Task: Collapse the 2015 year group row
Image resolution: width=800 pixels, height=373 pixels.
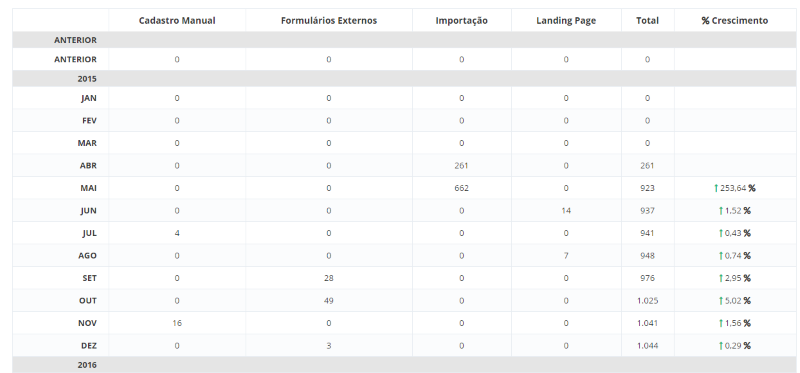Action: 404,79
